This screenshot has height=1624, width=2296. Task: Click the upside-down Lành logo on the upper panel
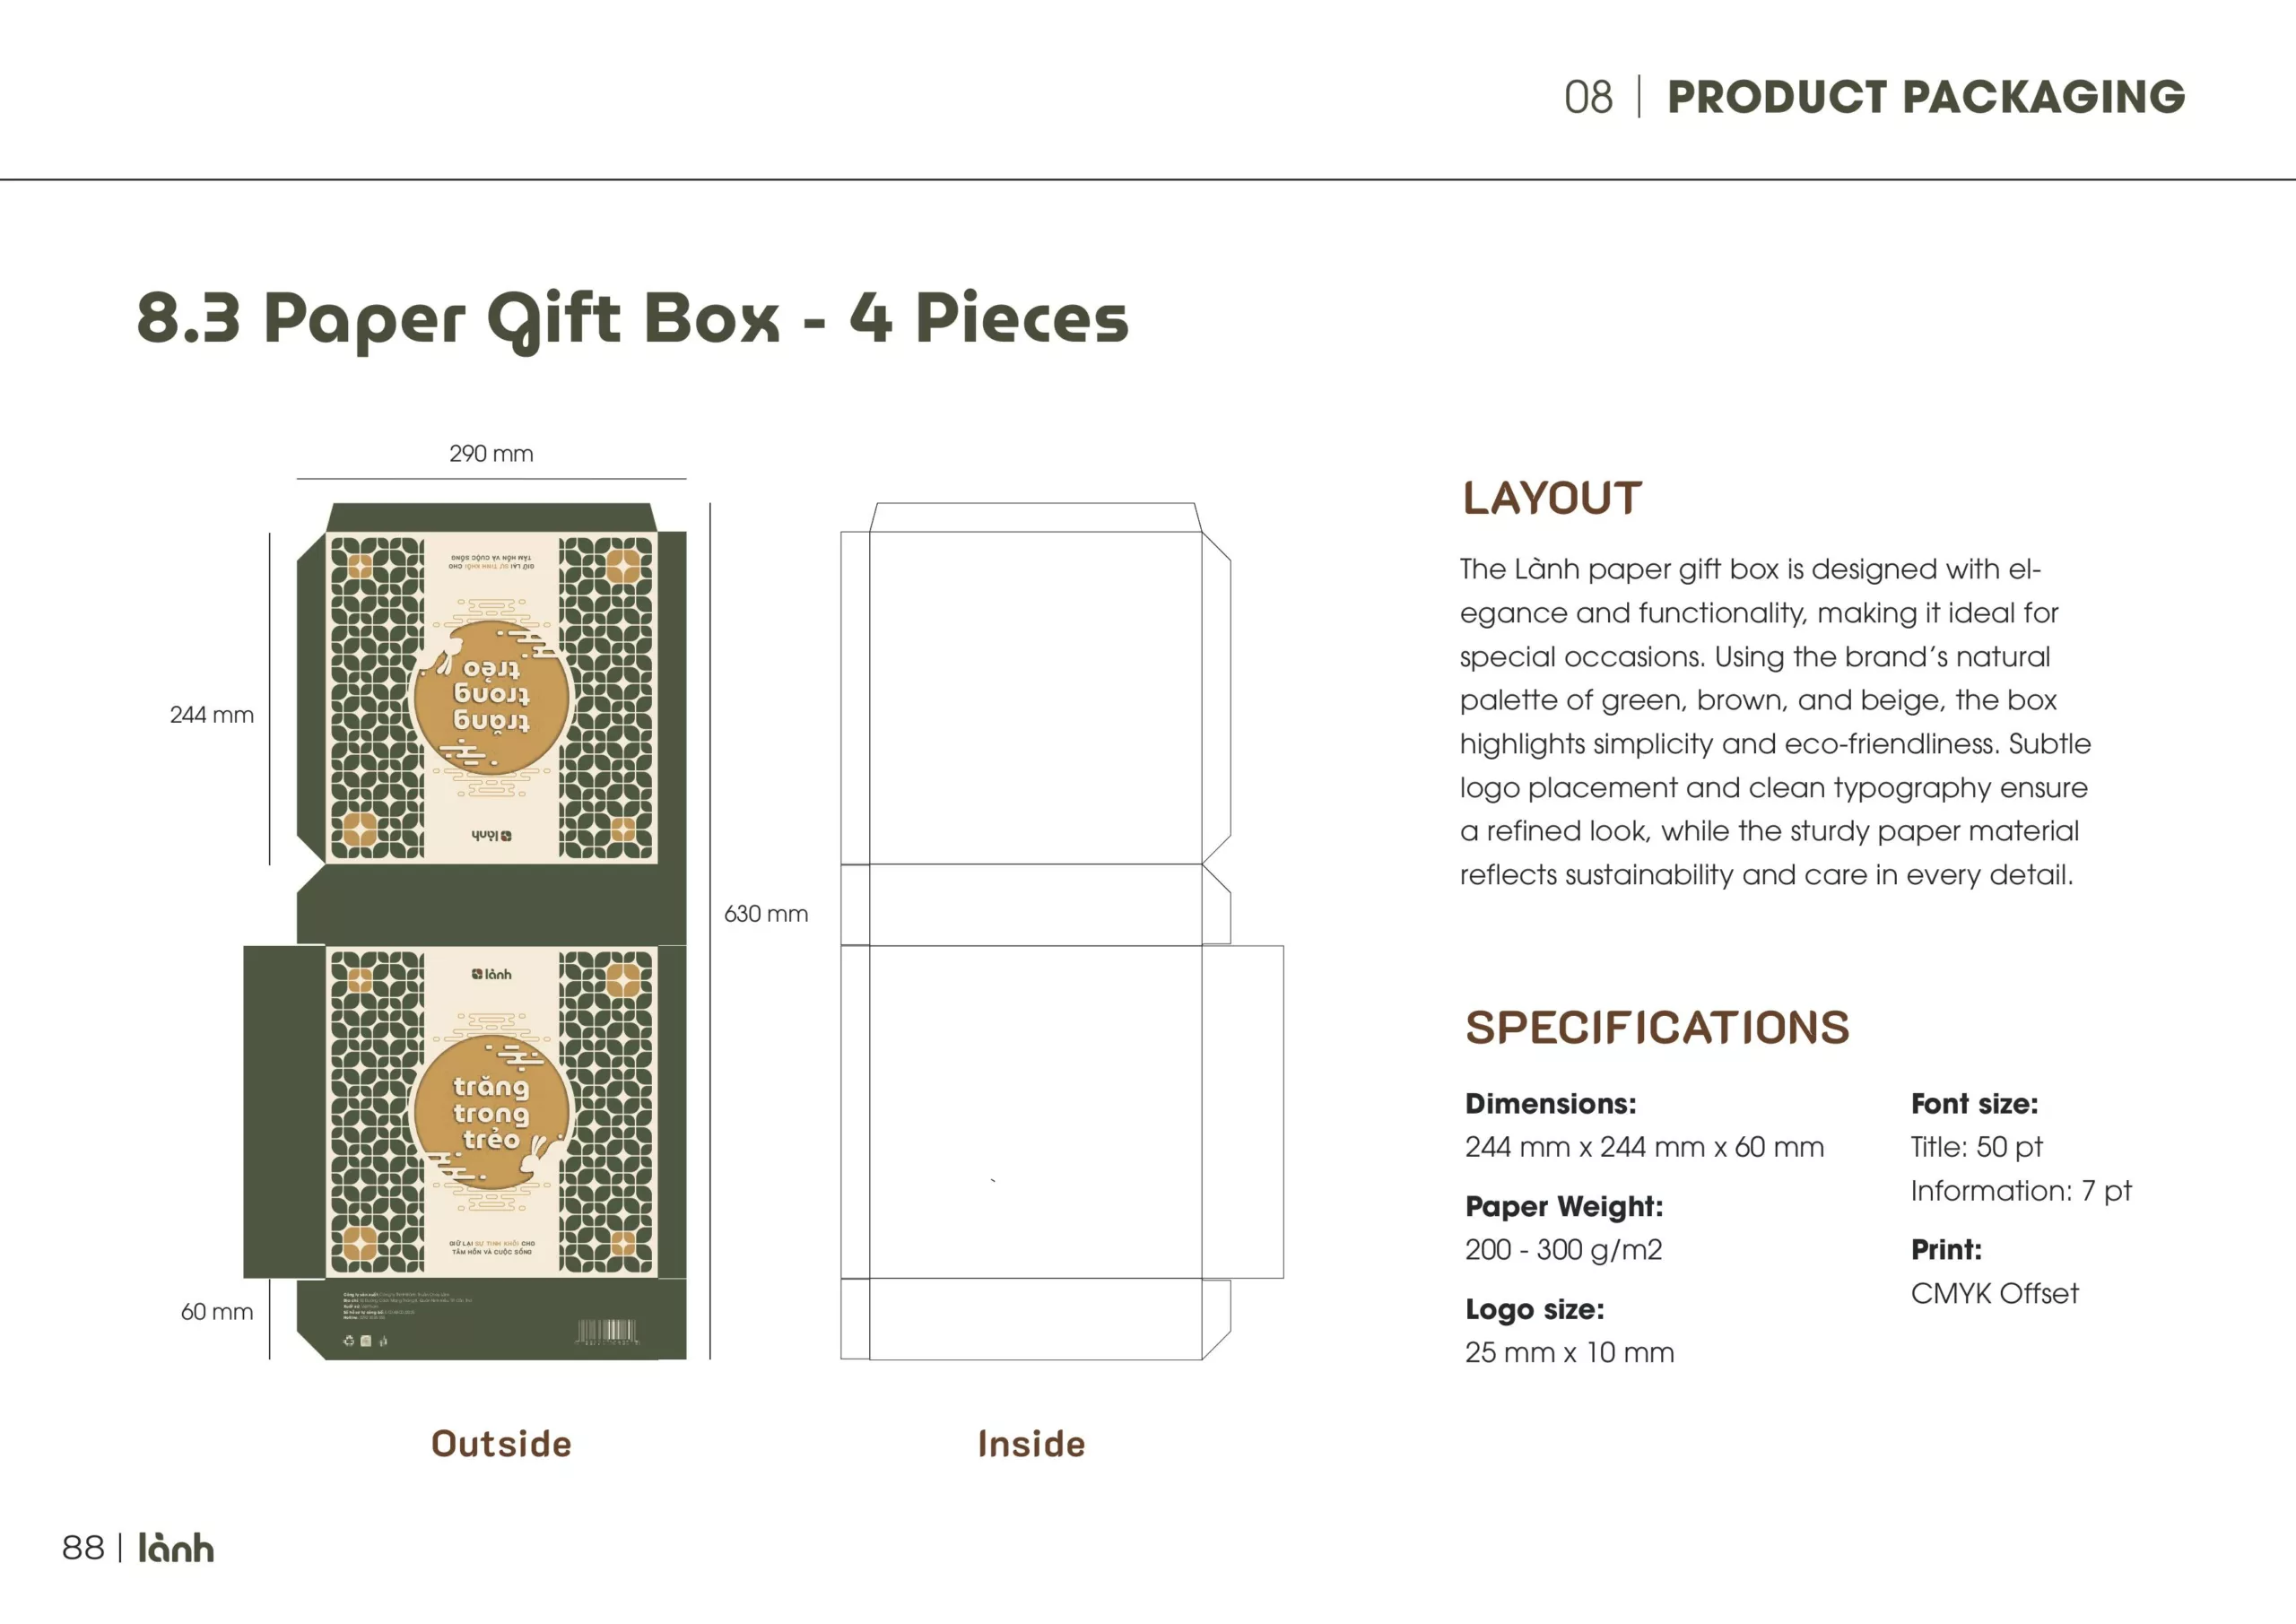pyautogui.click(x=491, y=835)
